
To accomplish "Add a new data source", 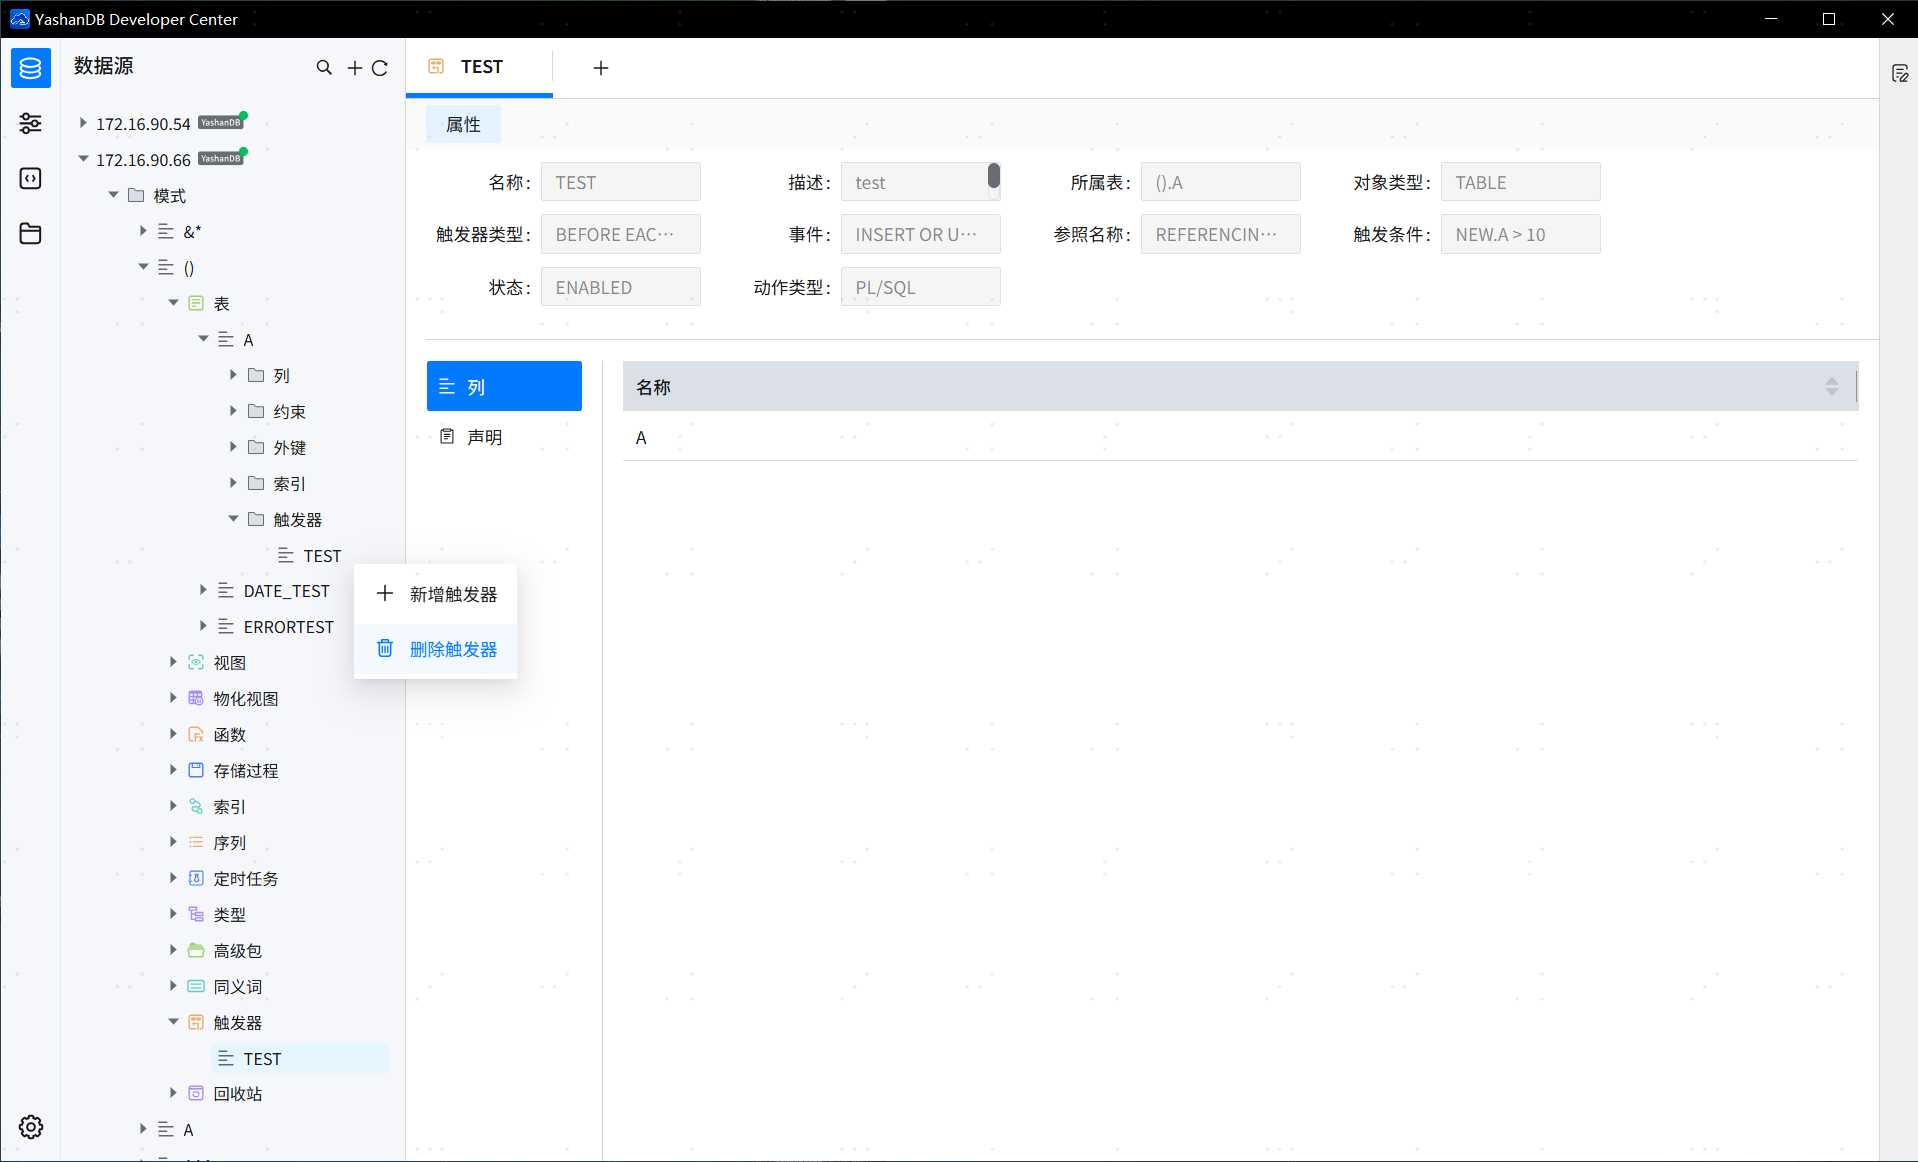I will [354, 68].
